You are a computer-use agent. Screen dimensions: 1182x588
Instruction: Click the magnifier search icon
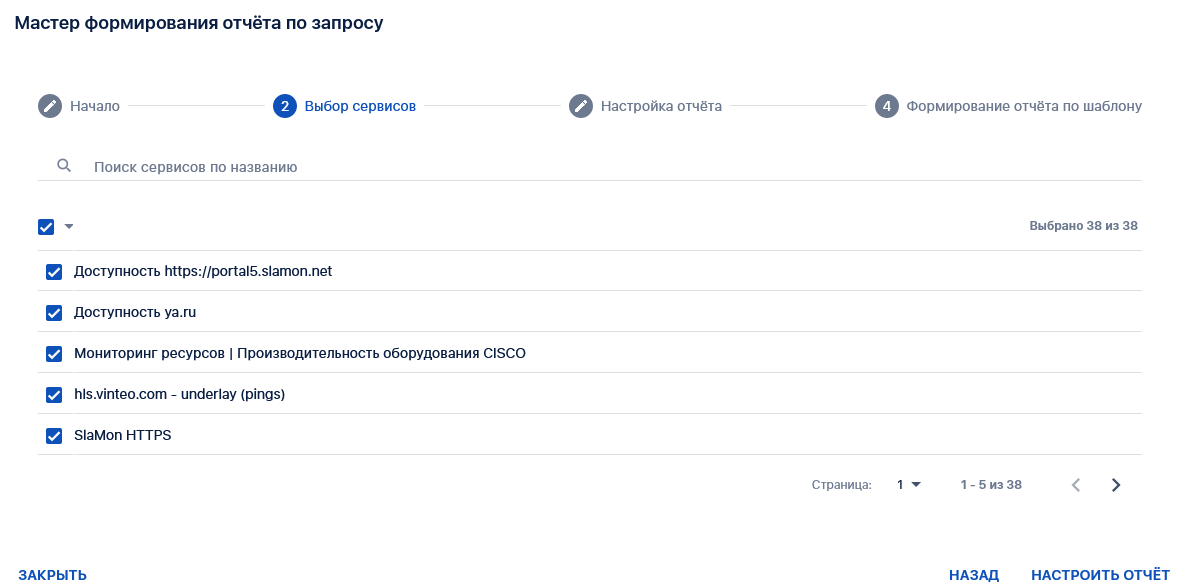coord(64,166)
